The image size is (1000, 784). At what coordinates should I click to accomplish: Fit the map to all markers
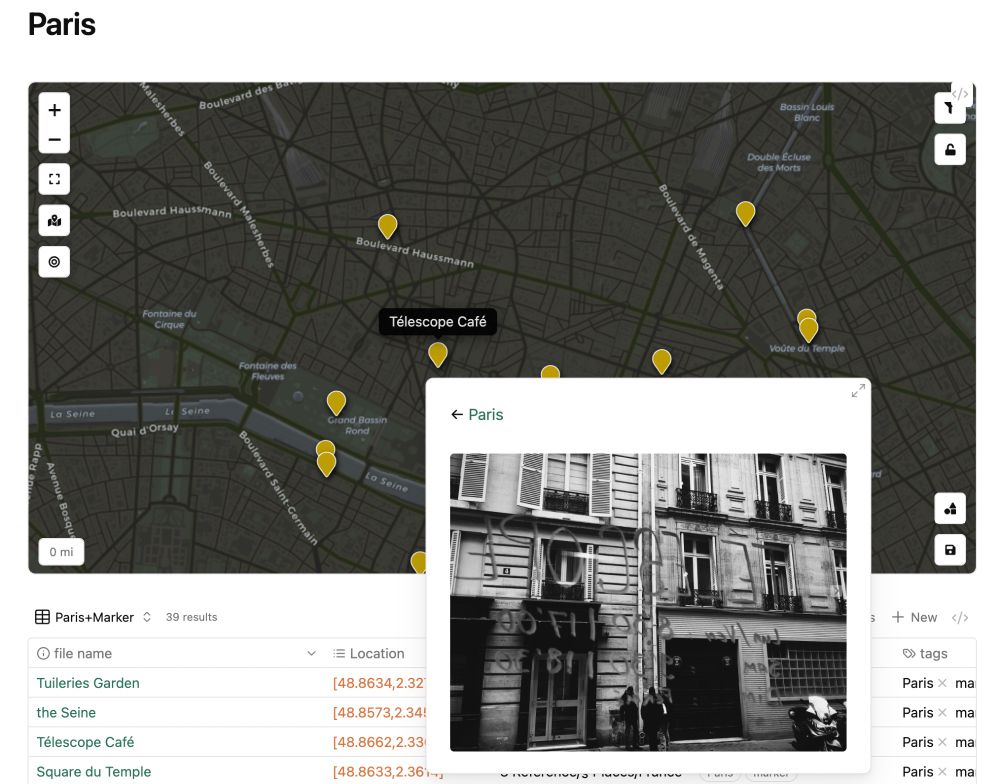point(54,178)
